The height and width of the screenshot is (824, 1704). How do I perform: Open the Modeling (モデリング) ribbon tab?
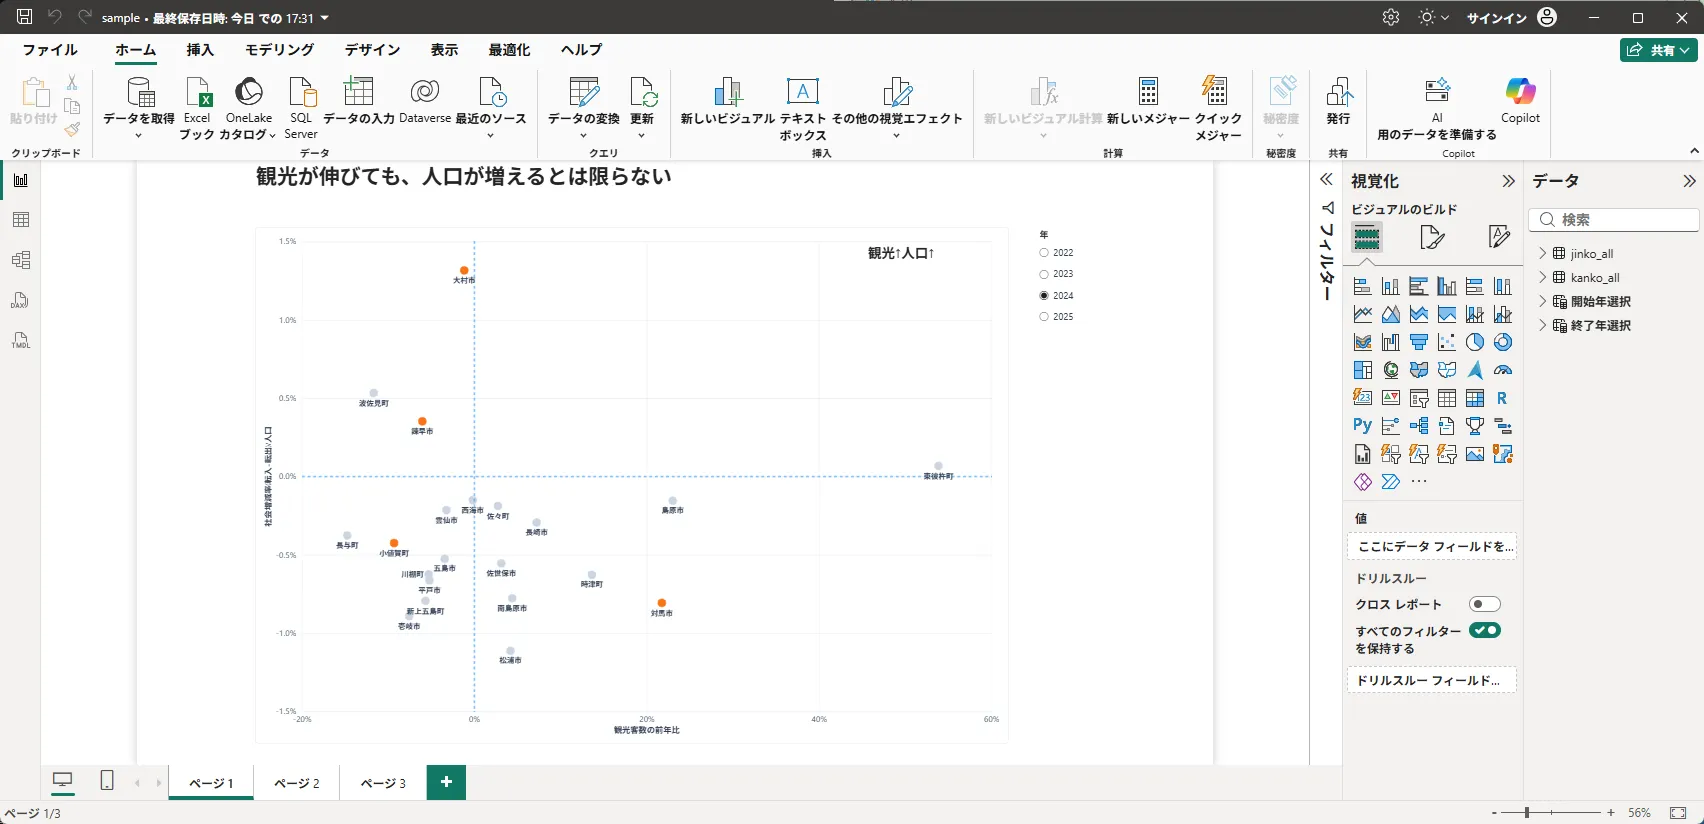[x=279, y=50]
